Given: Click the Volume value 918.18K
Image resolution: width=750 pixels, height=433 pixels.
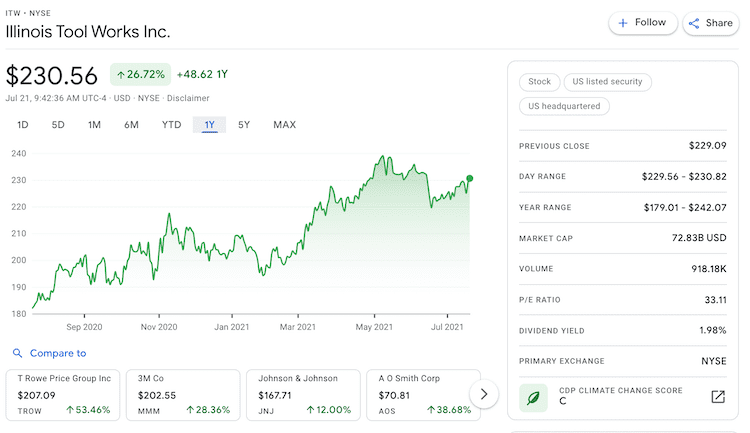Looking at the screenshot, I should (709, 269).
